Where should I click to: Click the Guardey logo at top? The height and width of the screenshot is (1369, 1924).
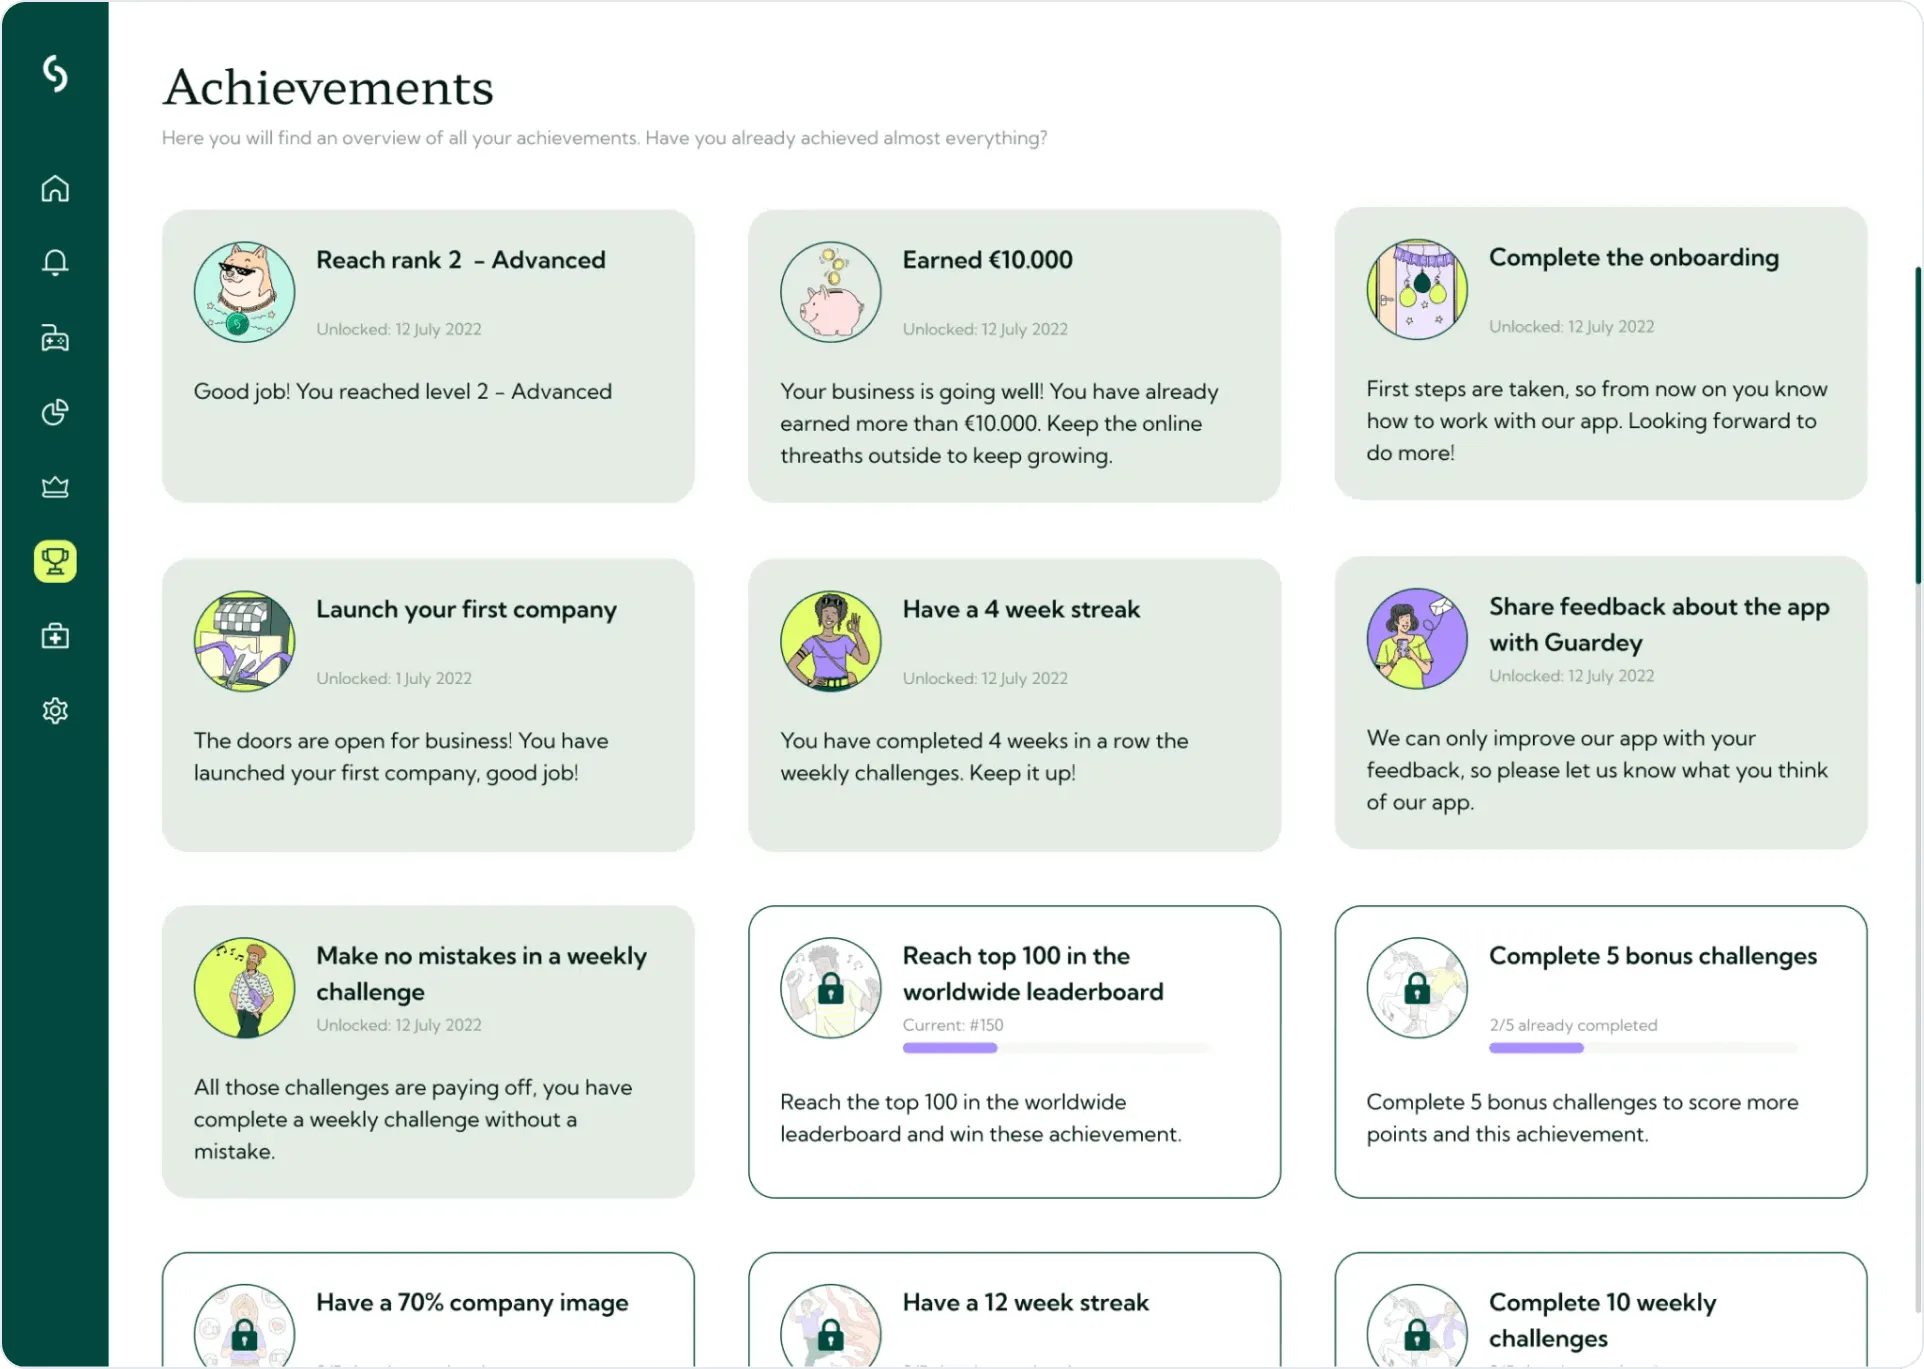coord(55,73)
